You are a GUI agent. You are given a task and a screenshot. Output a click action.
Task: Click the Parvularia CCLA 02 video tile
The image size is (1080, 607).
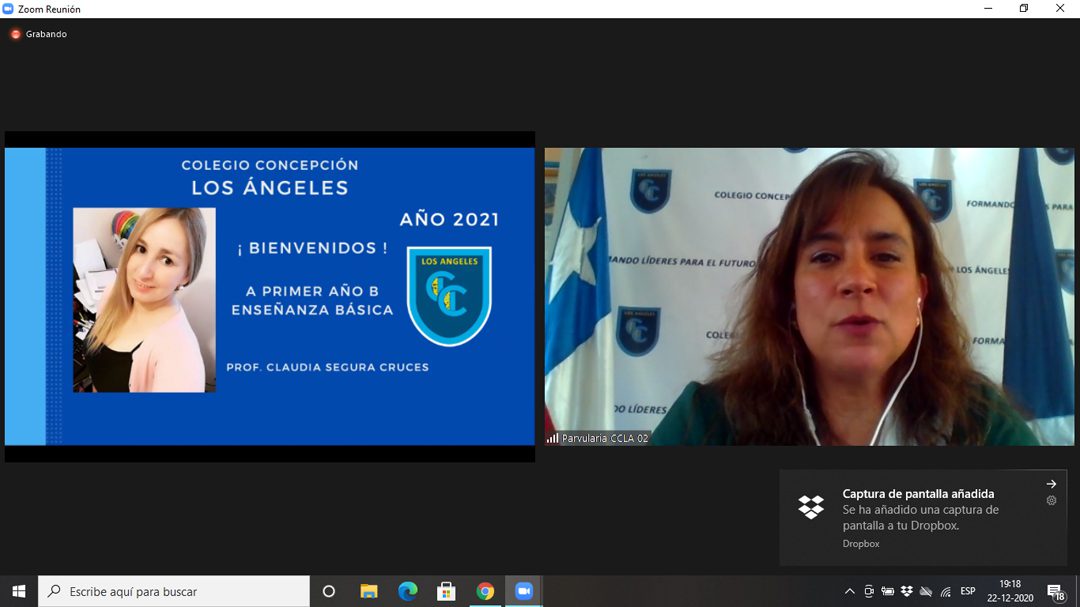[x=809, y=296]
